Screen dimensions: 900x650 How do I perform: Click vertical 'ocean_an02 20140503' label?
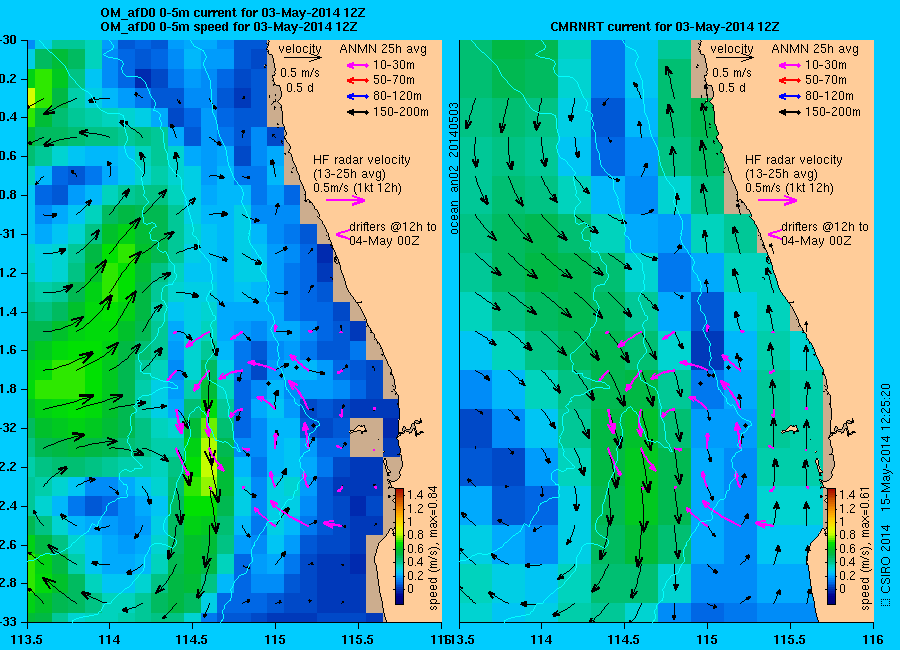454,168
